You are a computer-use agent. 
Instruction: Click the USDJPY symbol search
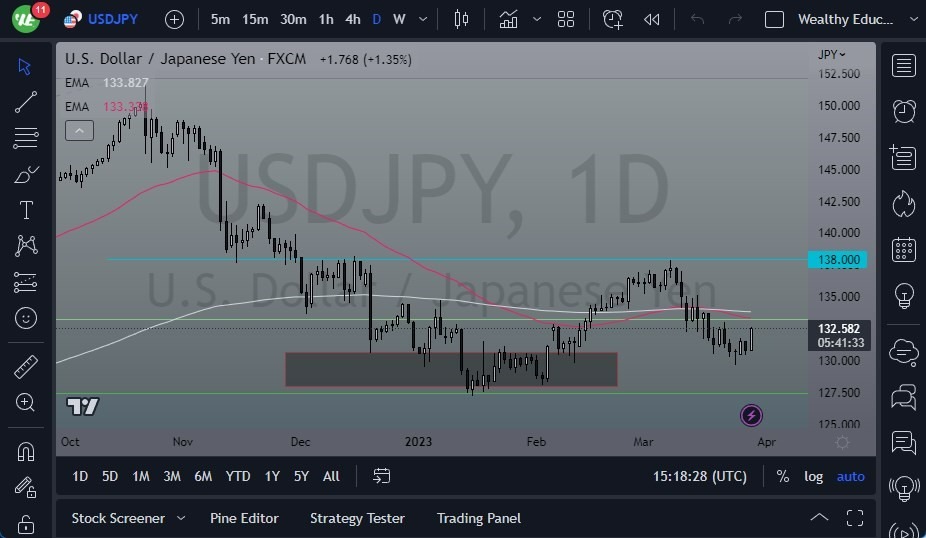[101, 19]
